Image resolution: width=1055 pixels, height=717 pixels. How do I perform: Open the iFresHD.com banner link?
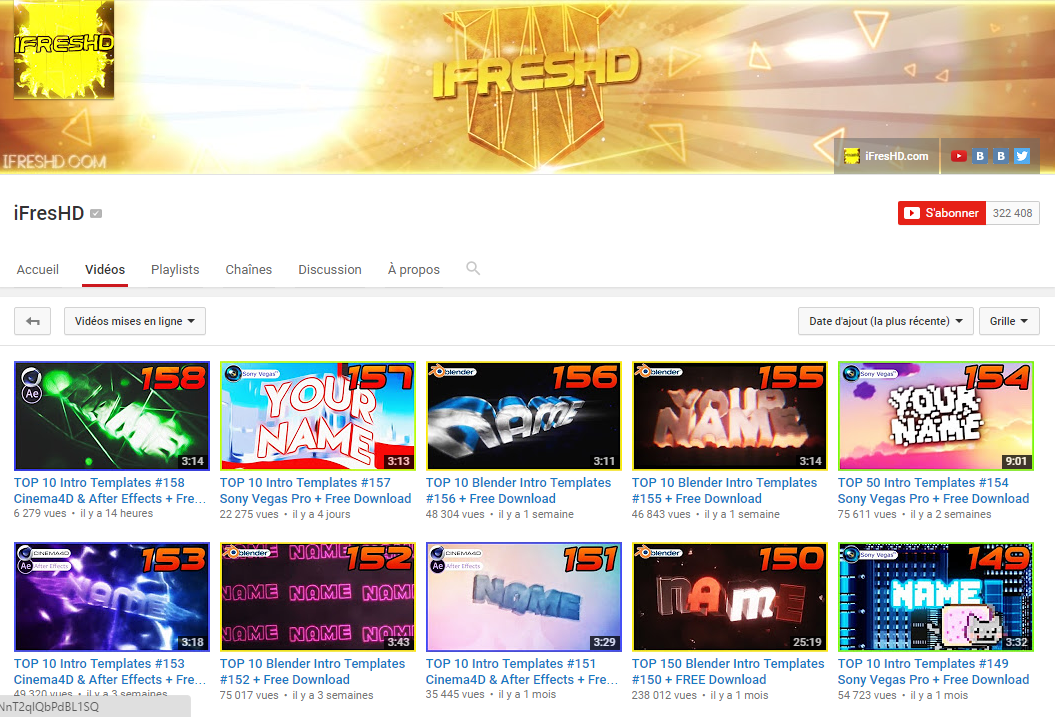[x=887, y=156]
